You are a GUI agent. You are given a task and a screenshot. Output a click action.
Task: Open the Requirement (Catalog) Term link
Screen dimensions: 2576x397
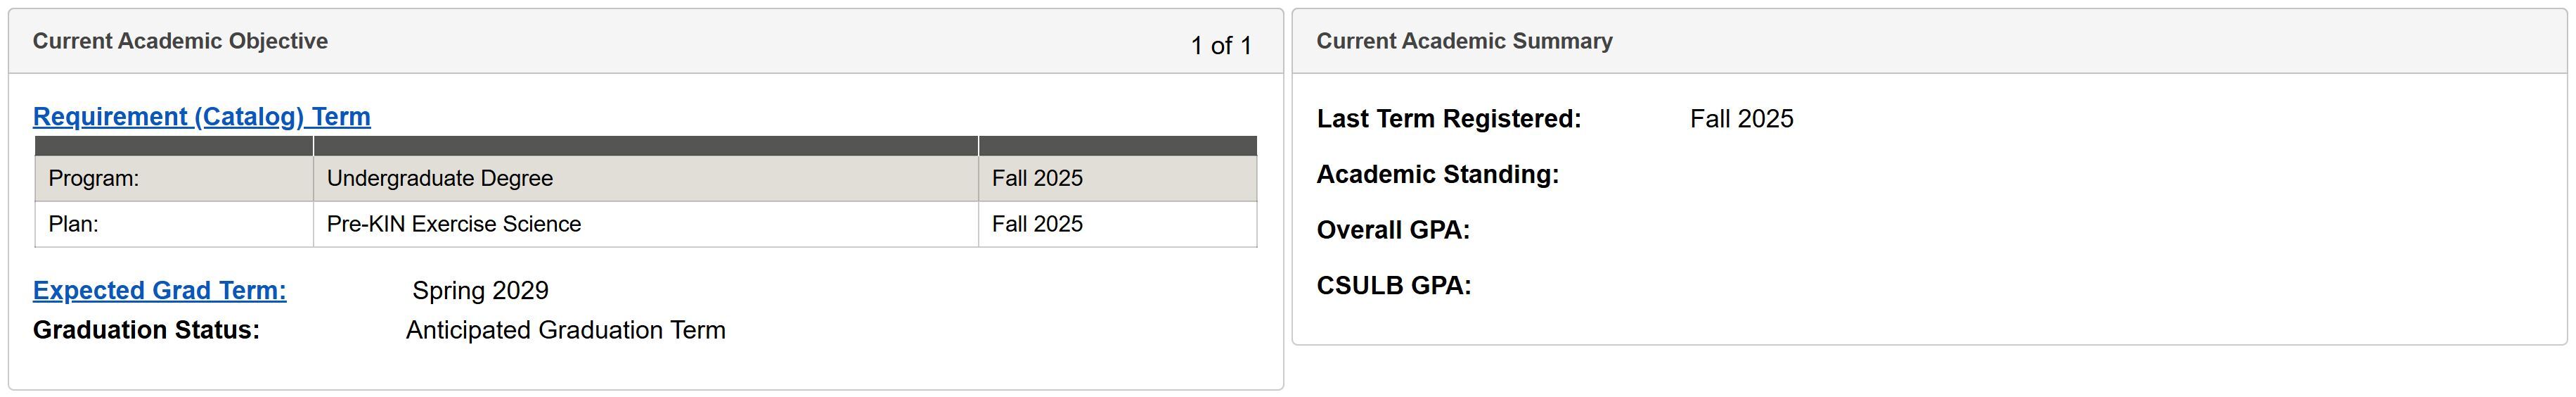201,117
